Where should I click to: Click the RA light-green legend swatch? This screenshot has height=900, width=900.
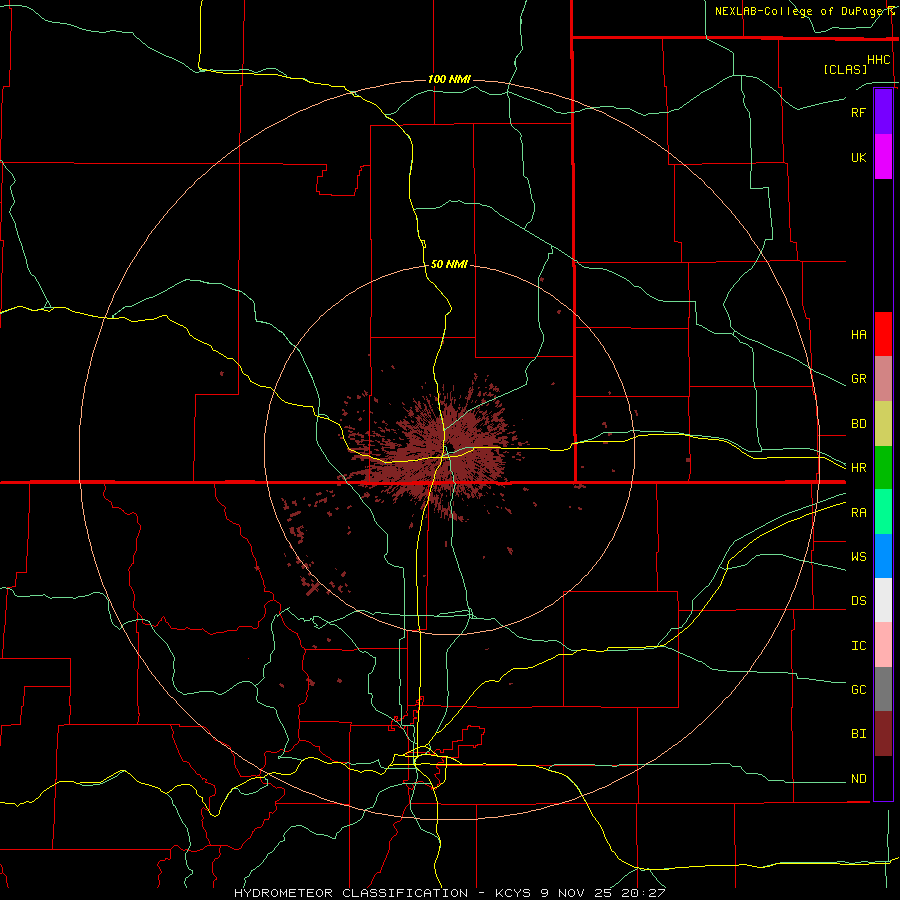(x=883, y=512)
